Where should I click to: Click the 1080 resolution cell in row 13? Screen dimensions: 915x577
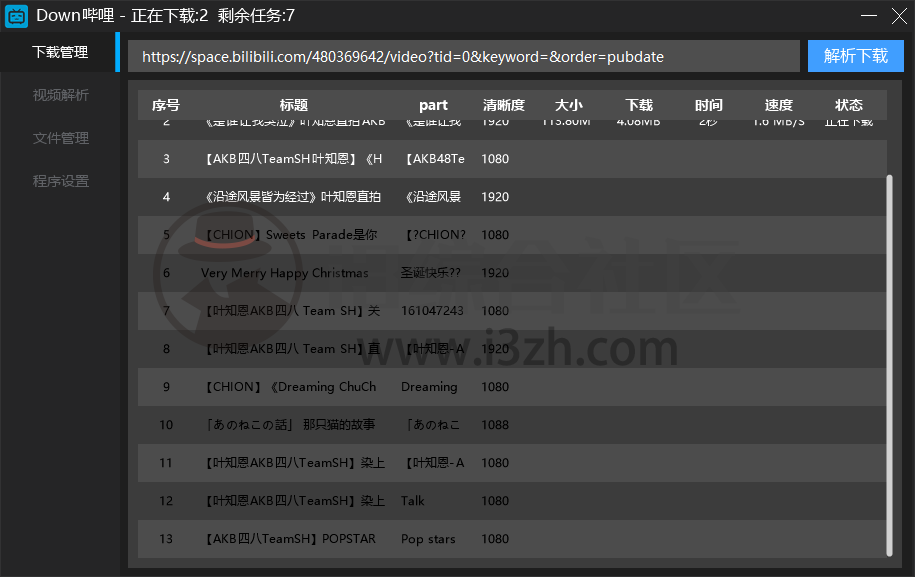click(495, 538)
